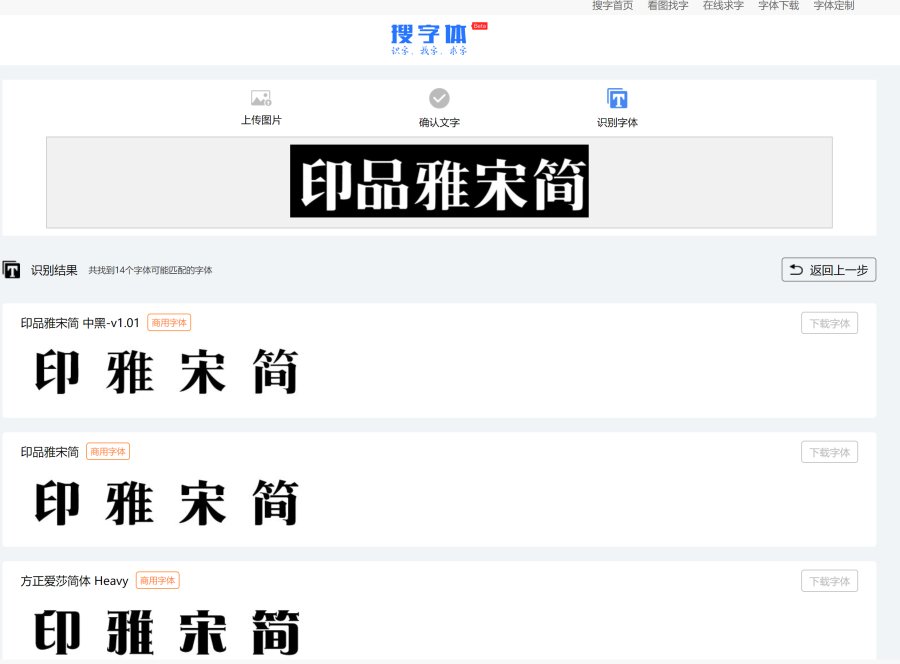Open the 方正爱莎简体 Heavy font title

pyautogui.click(x=74, y=581)
